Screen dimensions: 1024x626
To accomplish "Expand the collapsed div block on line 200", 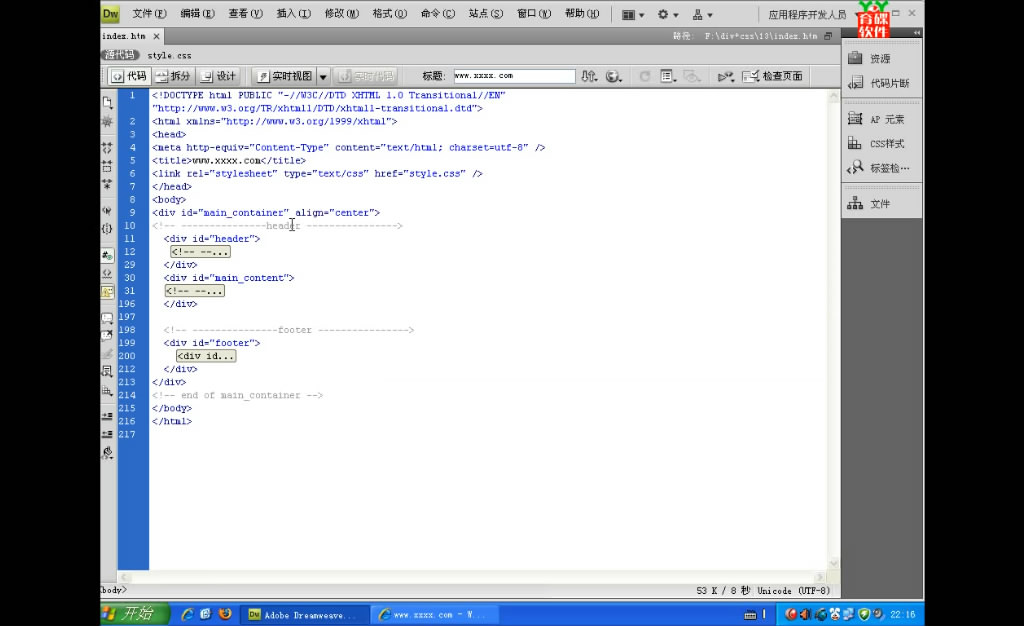I will pos(206,356).
